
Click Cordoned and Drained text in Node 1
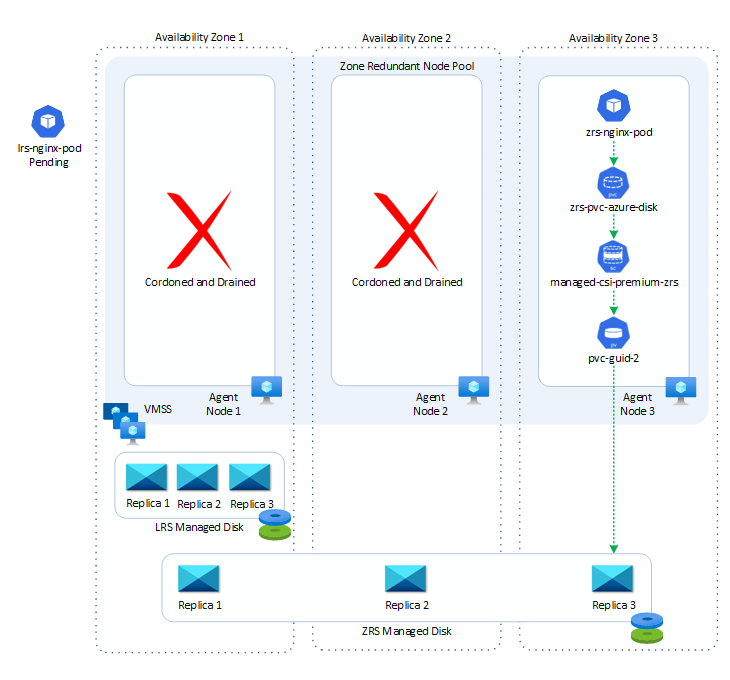[x=200, y=282]
